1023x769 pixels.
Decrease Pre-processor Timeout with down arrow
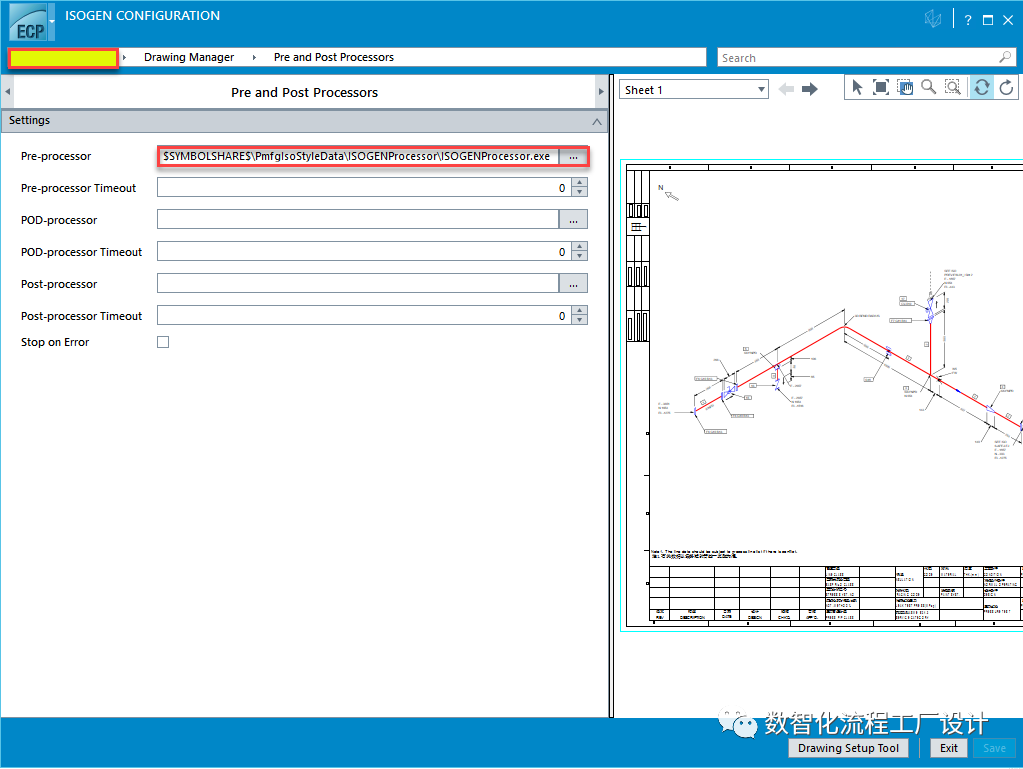(579, 192)
